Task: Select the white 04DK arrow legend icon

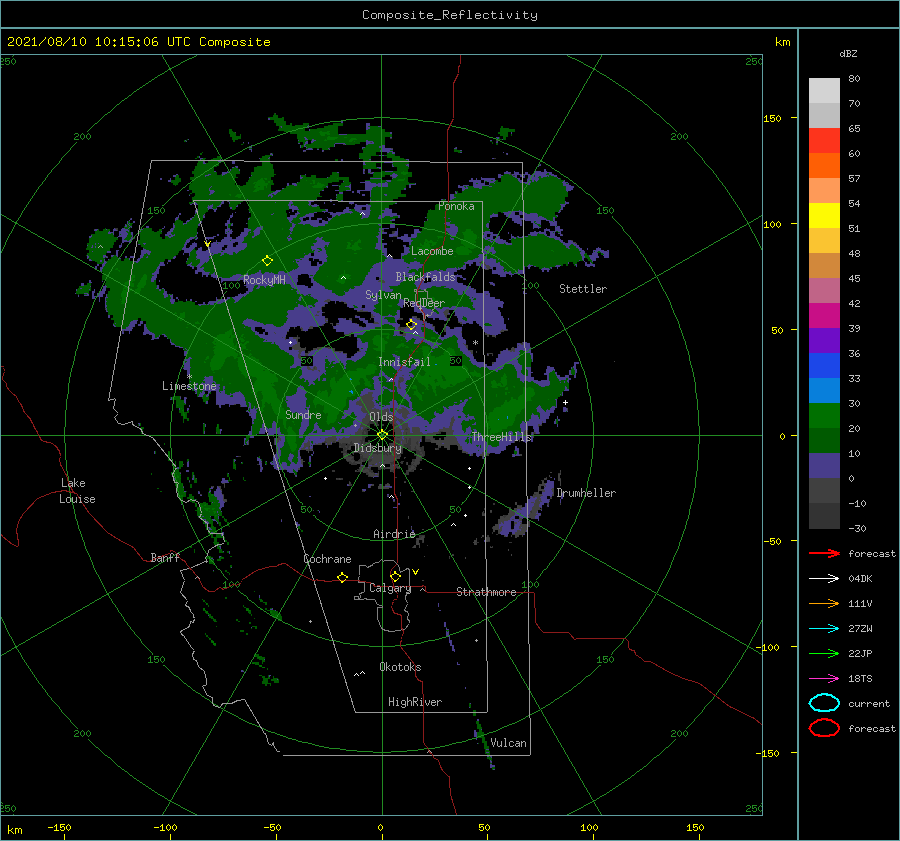Action: [x=824, y=578]
